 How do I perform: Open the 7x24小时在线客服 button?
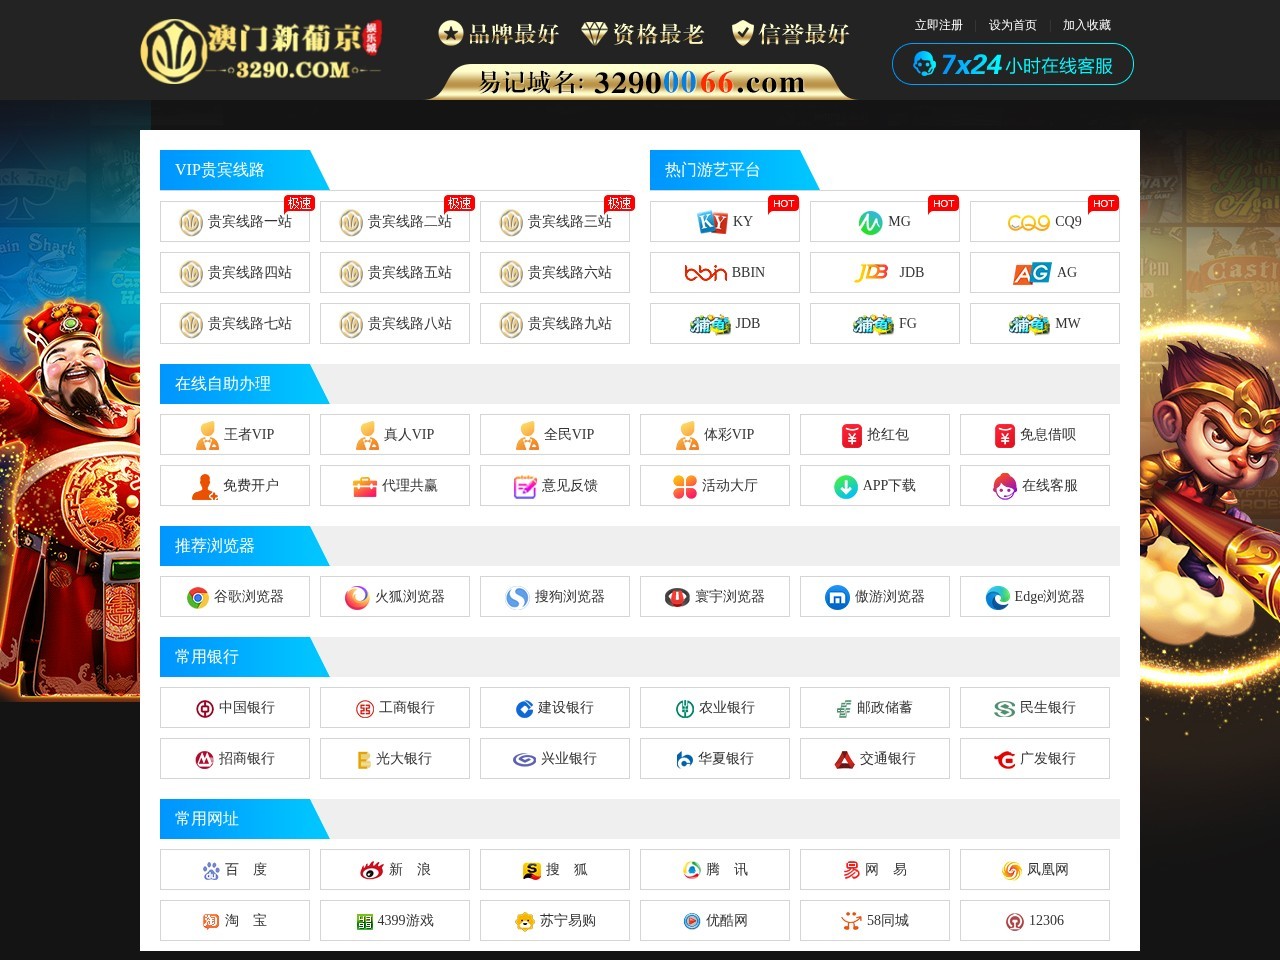click(1013, 64)
